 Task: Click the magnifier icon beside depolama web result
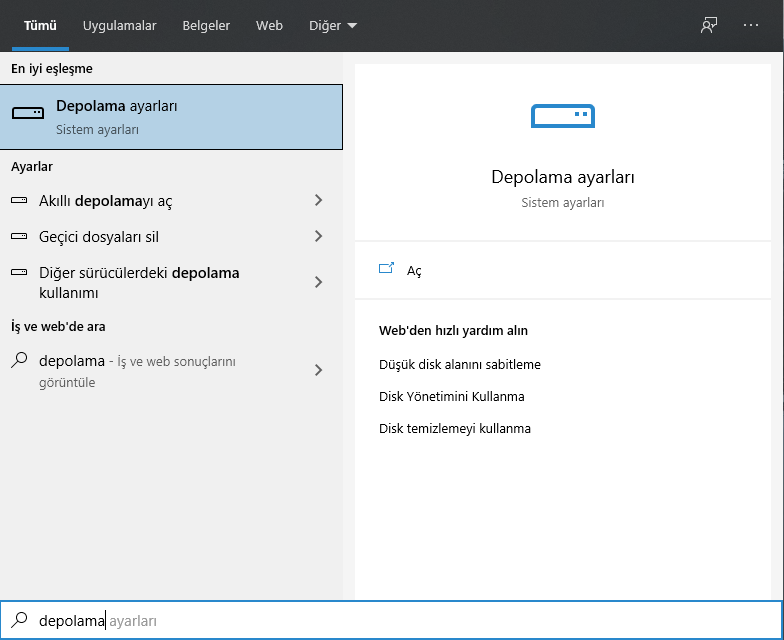point(19,360)
